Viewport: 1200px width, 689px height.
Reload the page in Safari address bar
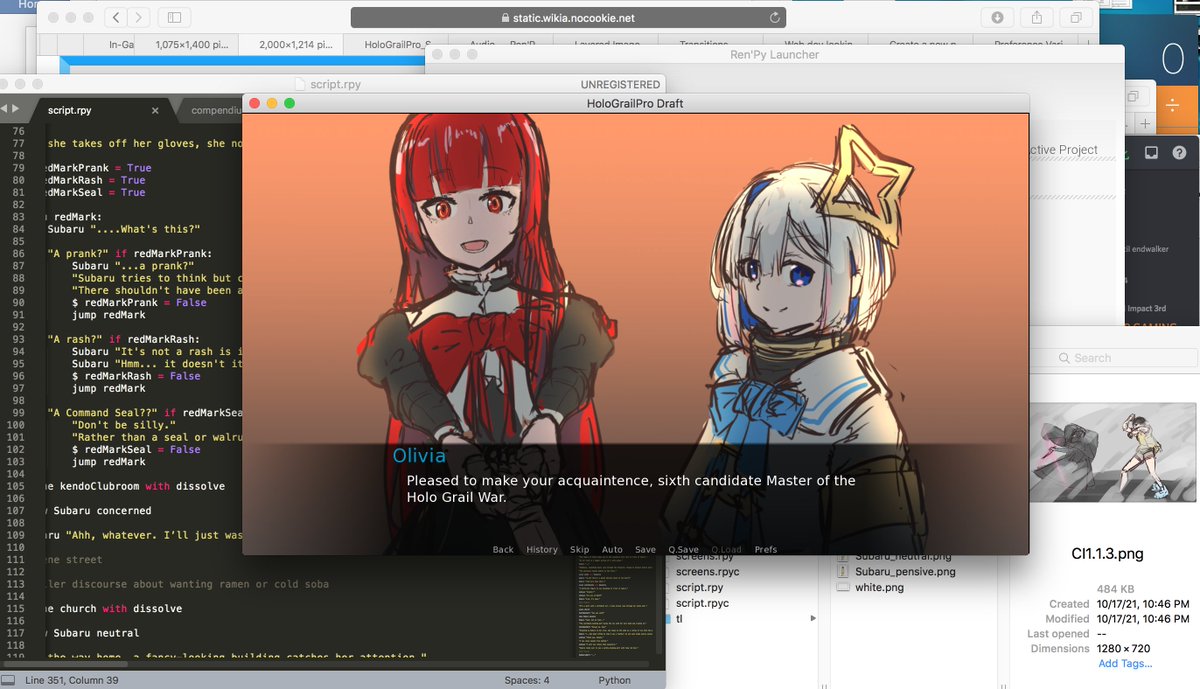tap(774, 18)
